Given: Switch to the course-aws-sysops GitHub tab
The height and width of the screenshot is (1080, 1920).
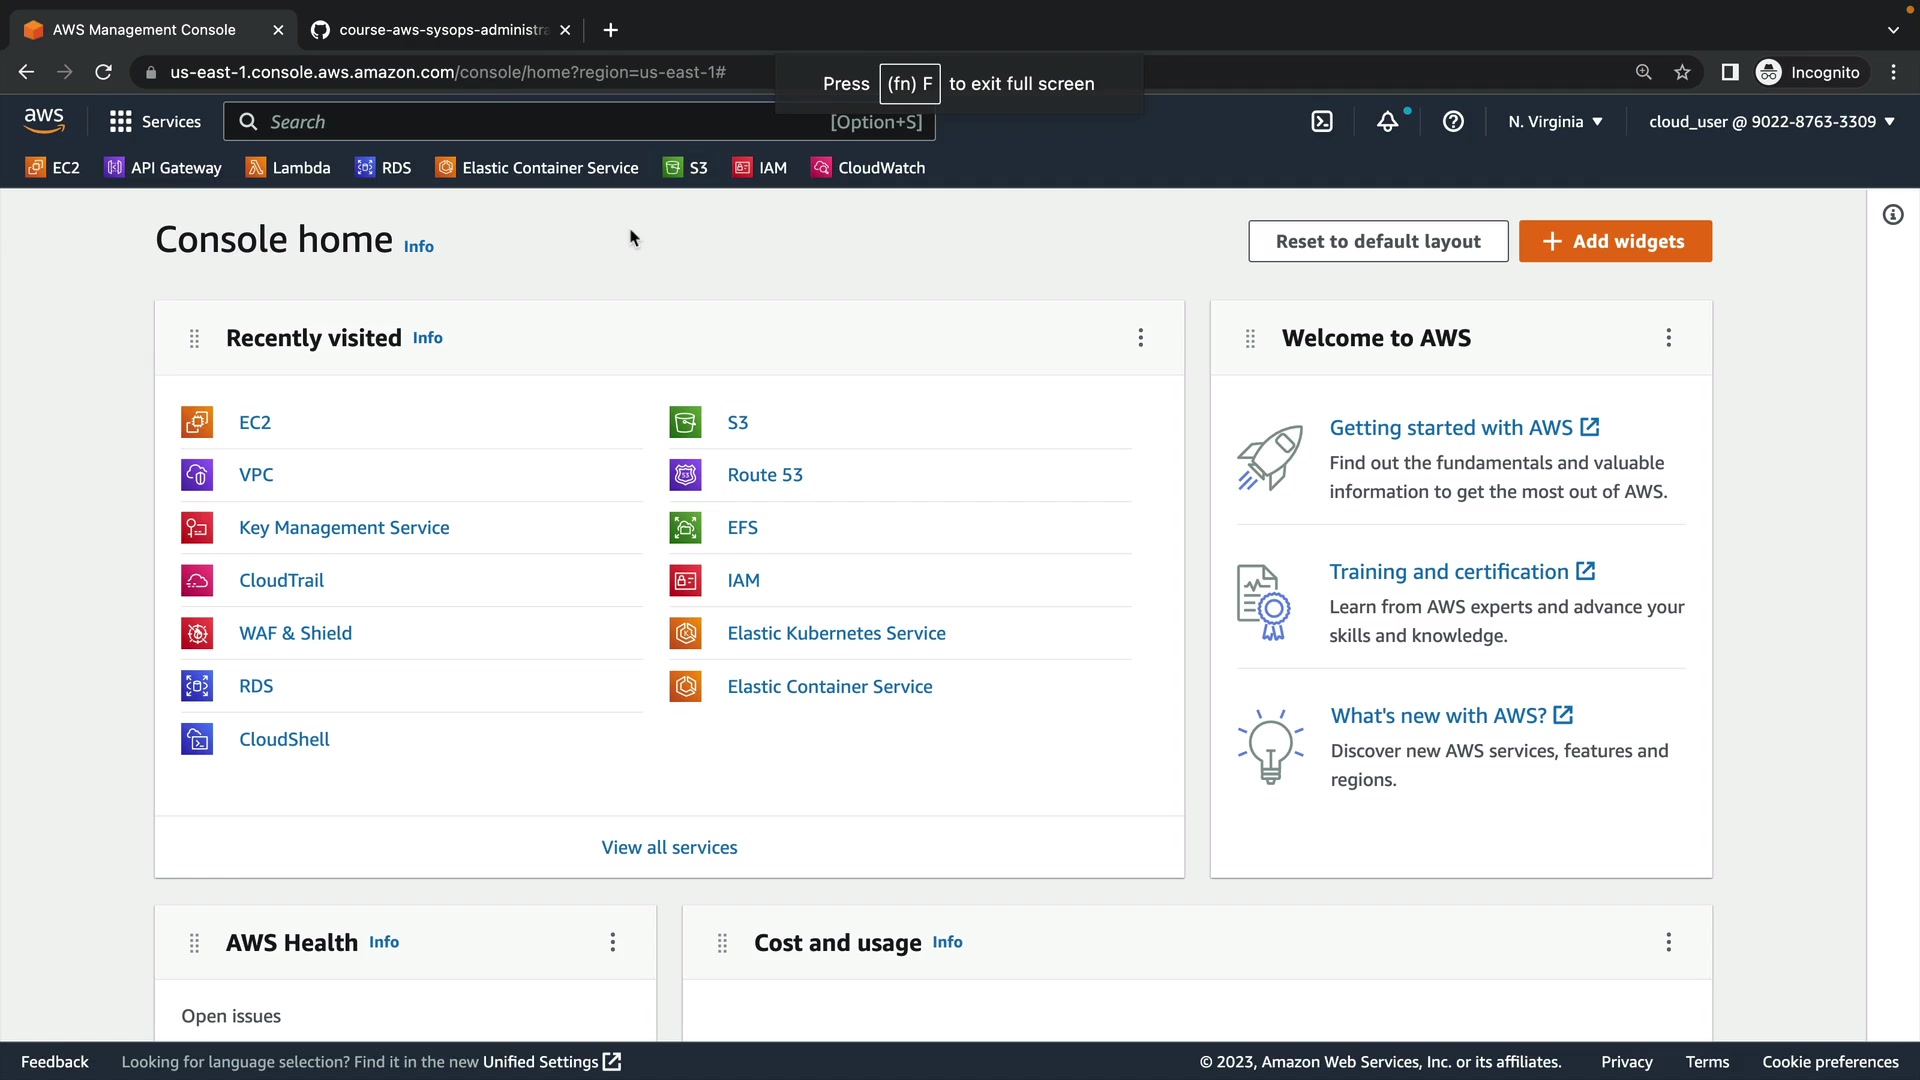Looking at the screenshot, I should pos(442,30).
